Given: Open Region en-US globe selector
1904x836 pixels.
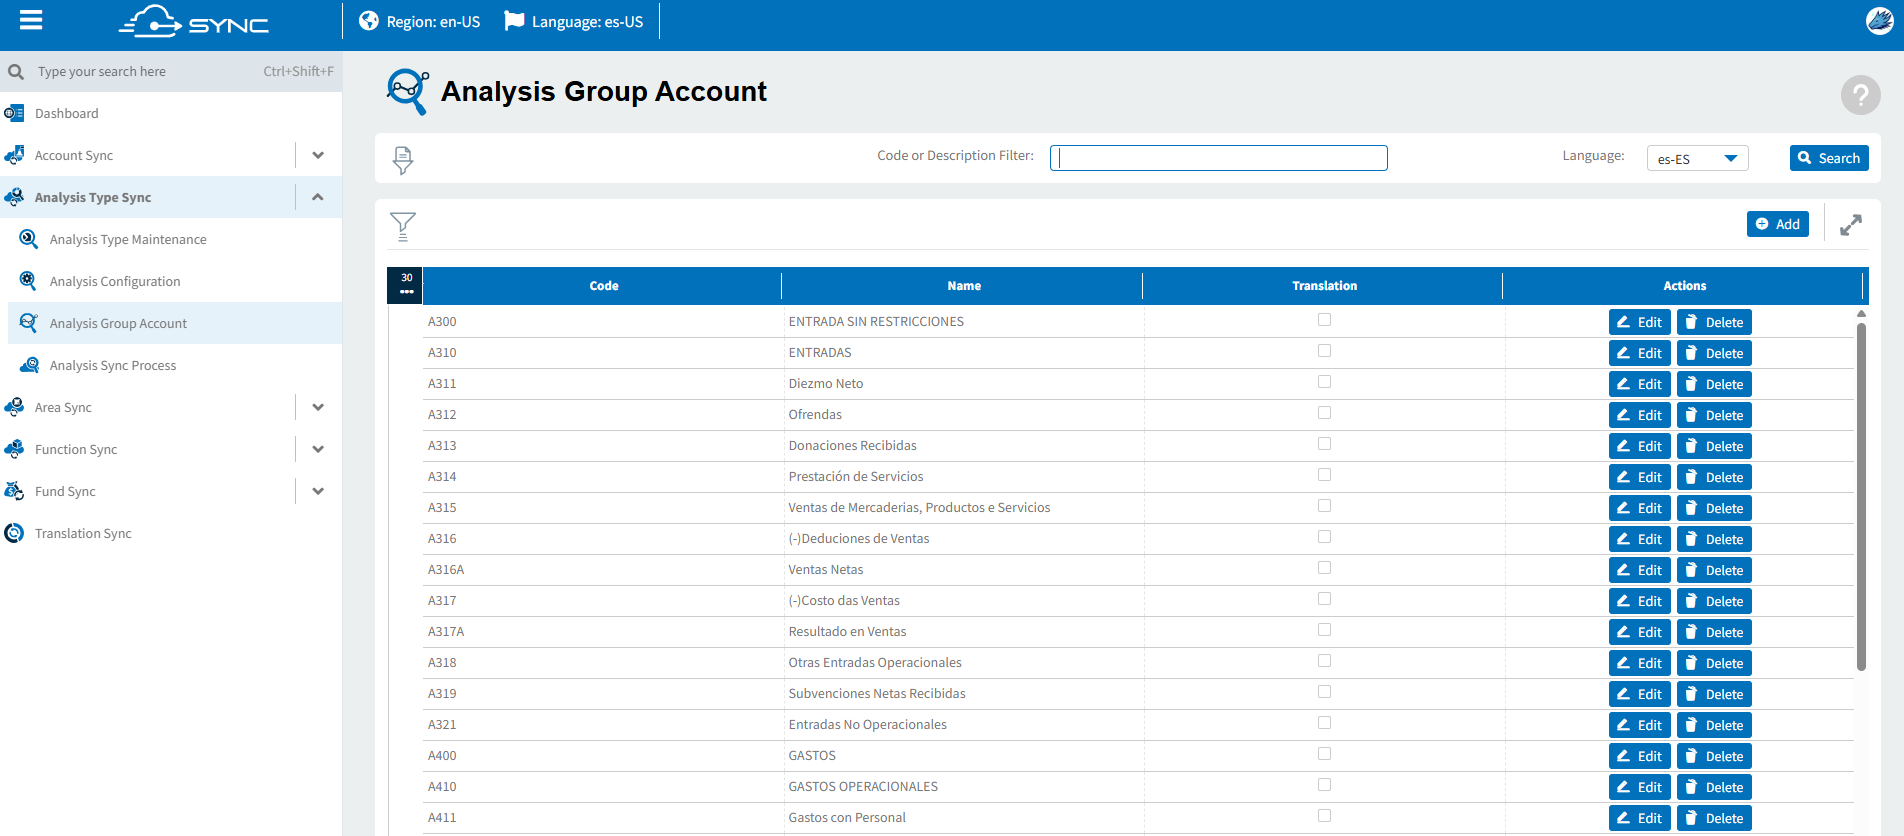Looking at the screenshot, I should point(419,21).
